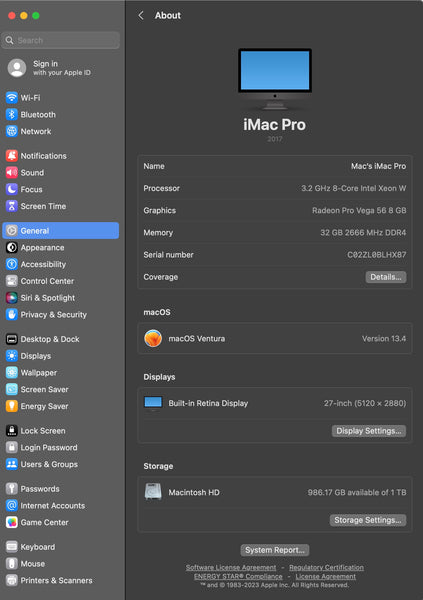Open Display Settings button
This screenshot has width=423, height=600.
pos(369,431)
